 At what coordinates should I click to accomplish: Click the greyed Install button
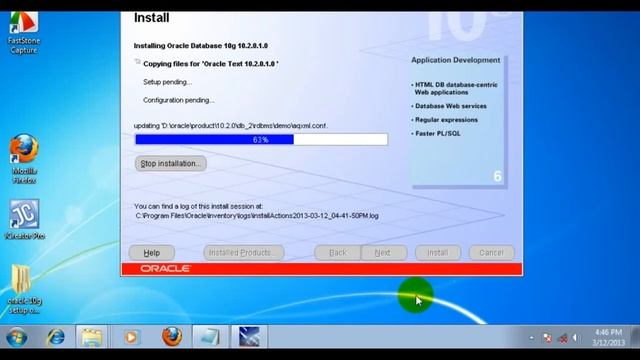[x=438, y=253]
